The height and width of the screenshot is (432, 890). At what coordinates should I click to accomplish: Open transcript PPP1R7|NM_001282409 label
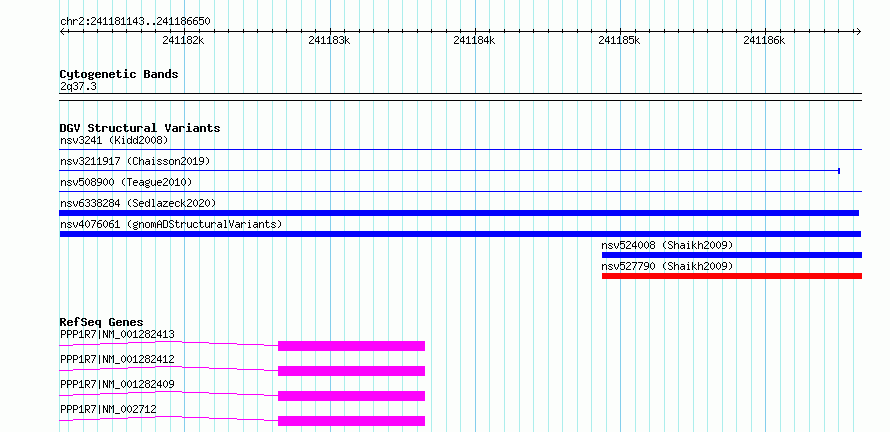pyautogui.click(x=117, y=384)
